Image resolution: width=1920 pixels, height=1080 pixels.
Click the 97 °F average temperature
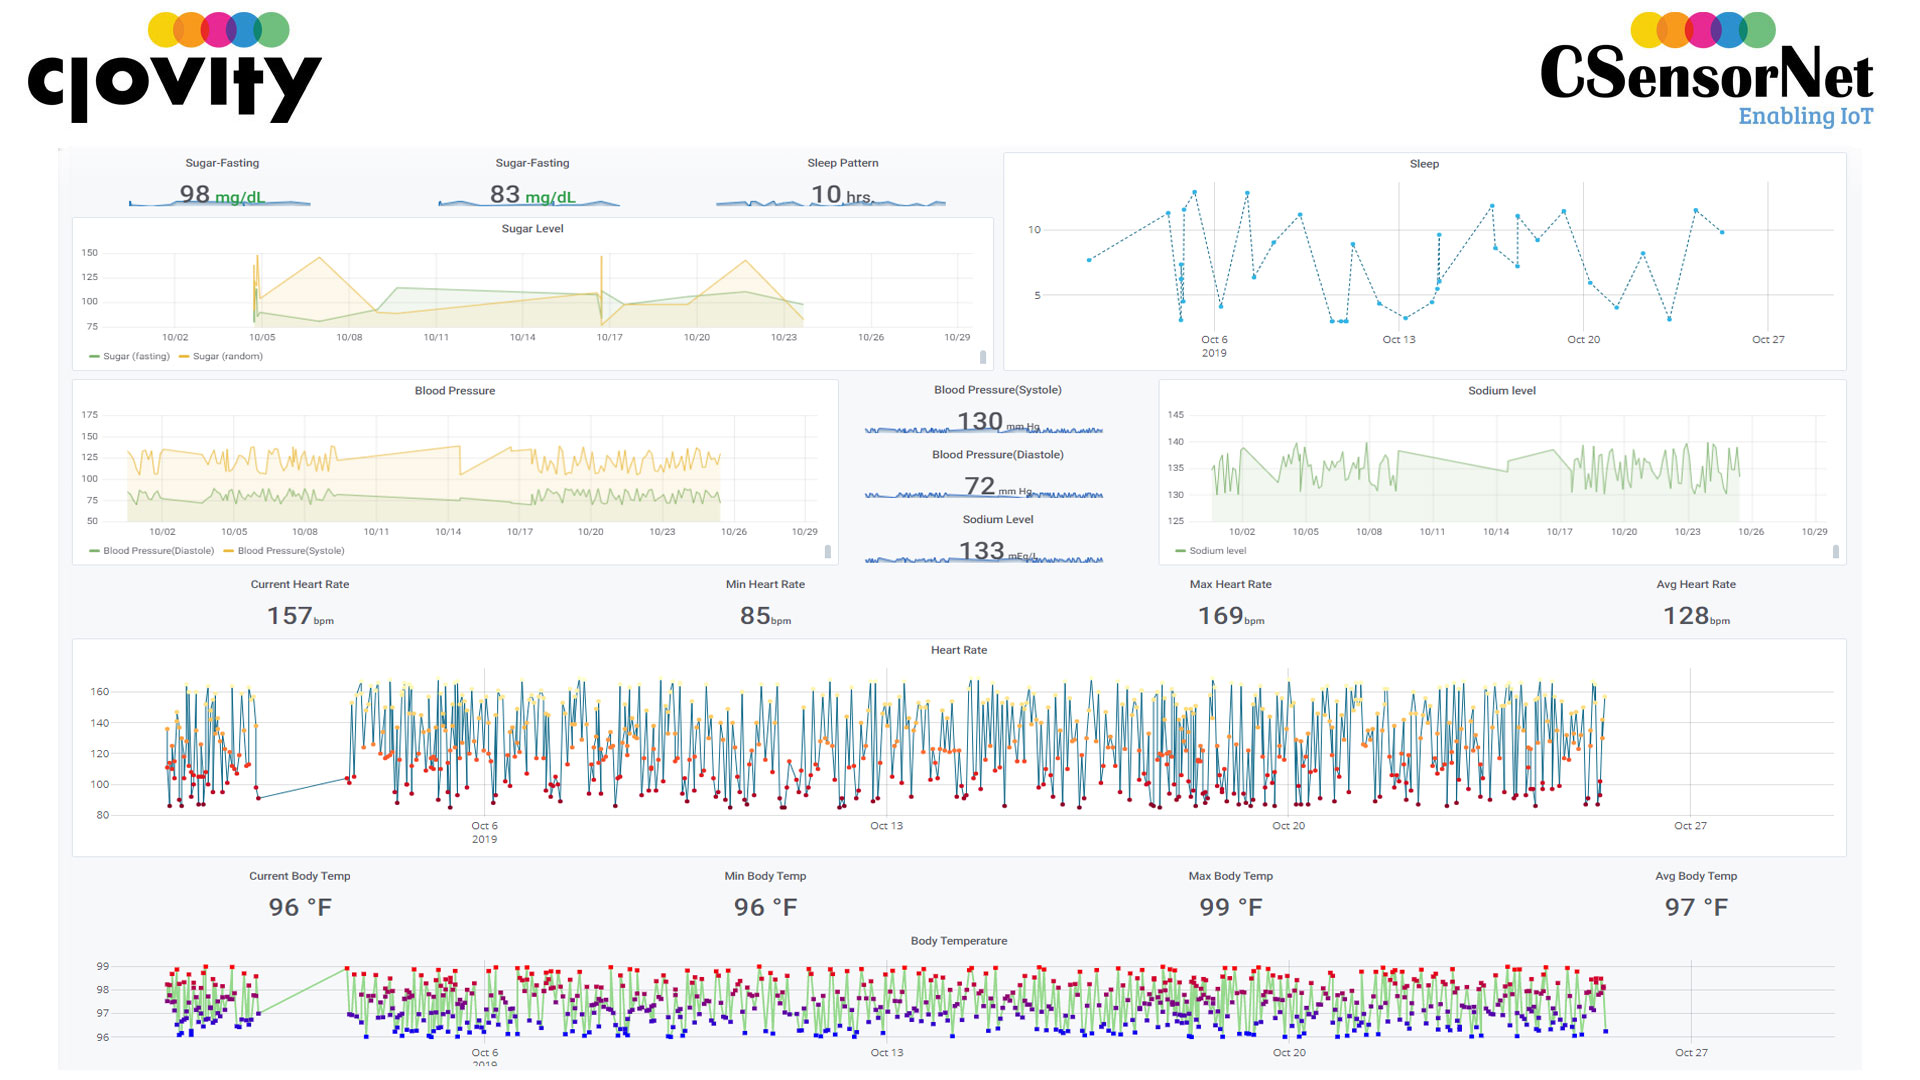click(1696, 908)
